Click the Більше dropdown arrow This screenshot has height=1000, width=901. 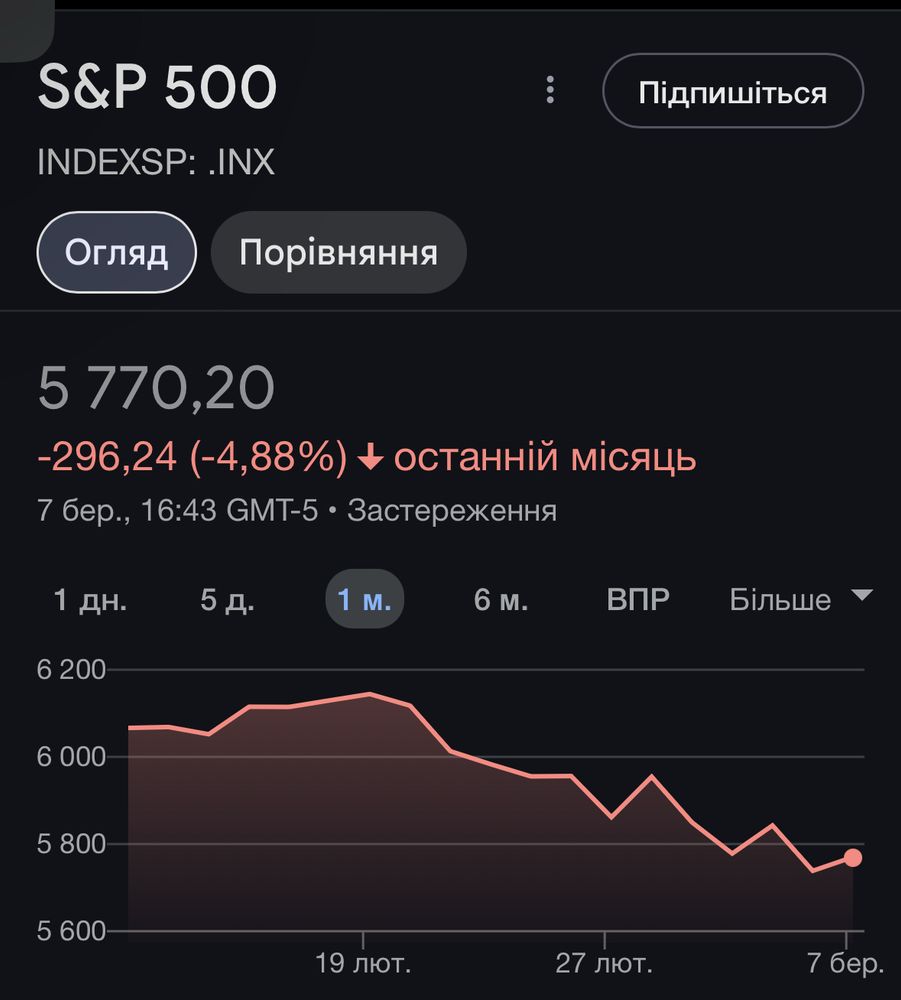[x=862, y=595]
